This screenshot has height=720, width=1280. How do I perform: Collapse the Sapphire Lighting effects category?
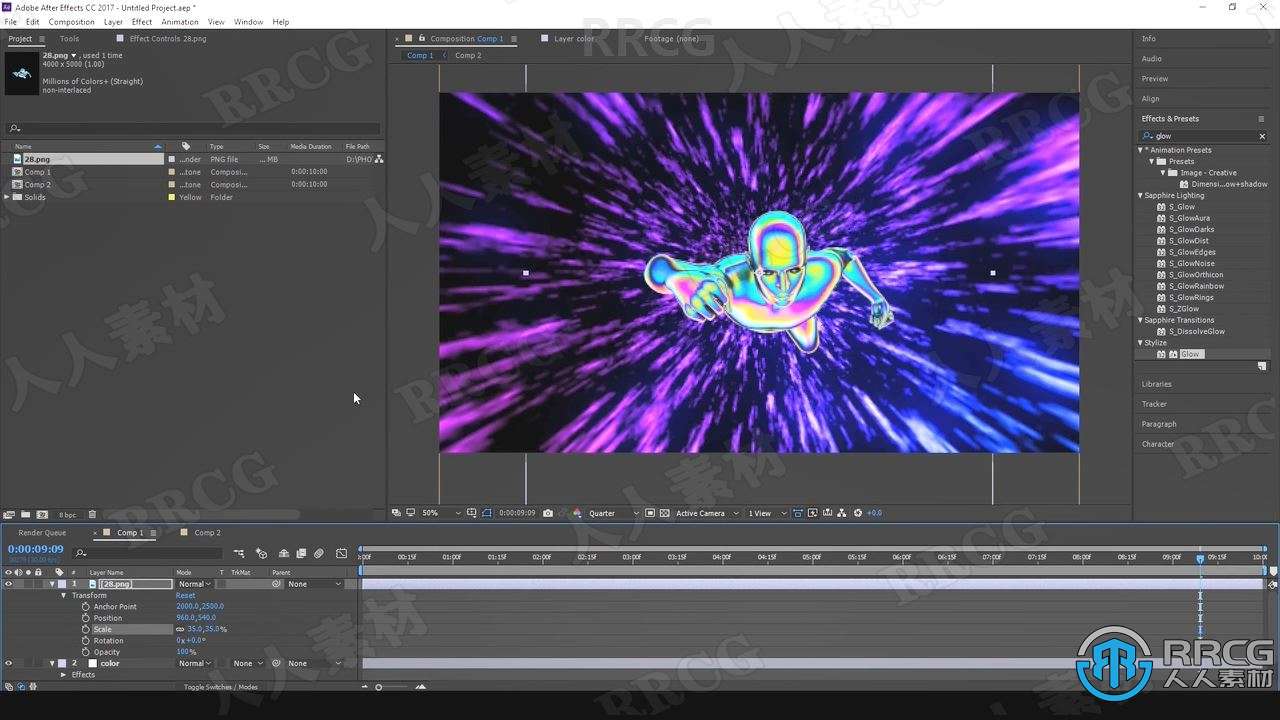click(x=1140, y=196)
